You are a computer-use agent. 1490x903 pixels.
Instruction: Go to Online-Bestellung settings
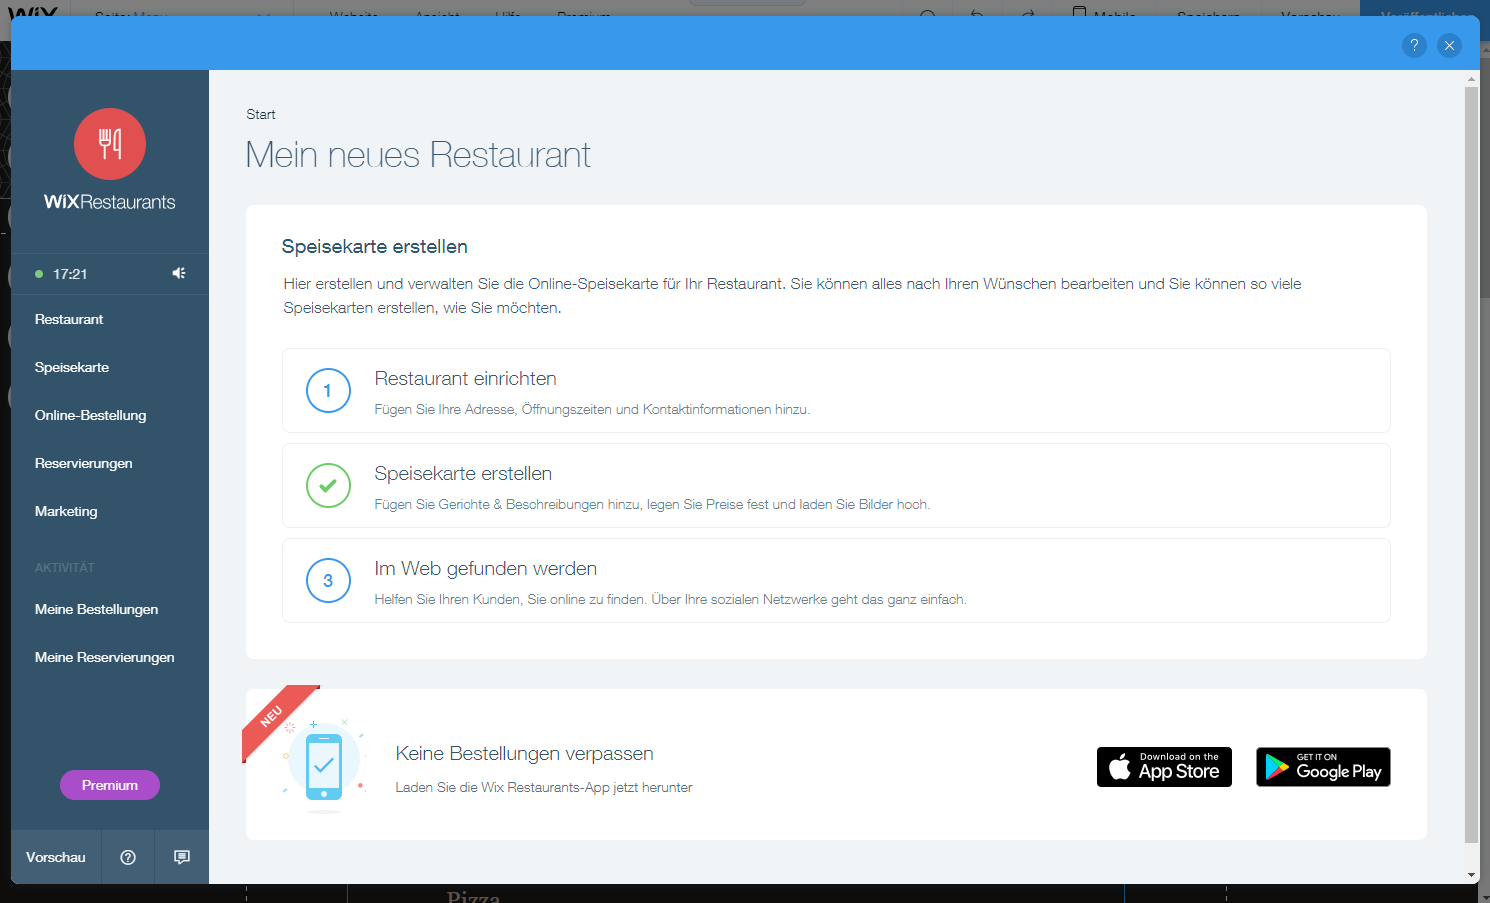90,415
